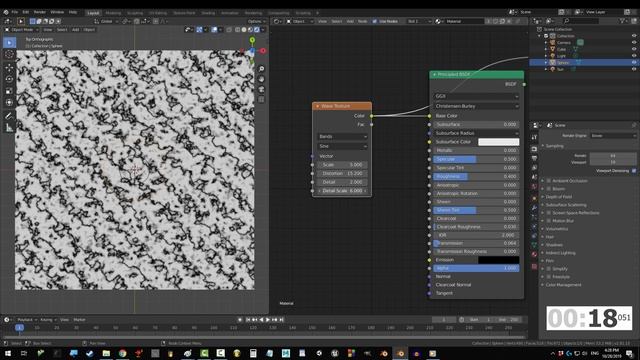Switch to the Sculpting workspace tab

pyautogui.click(x=135, y=13)
